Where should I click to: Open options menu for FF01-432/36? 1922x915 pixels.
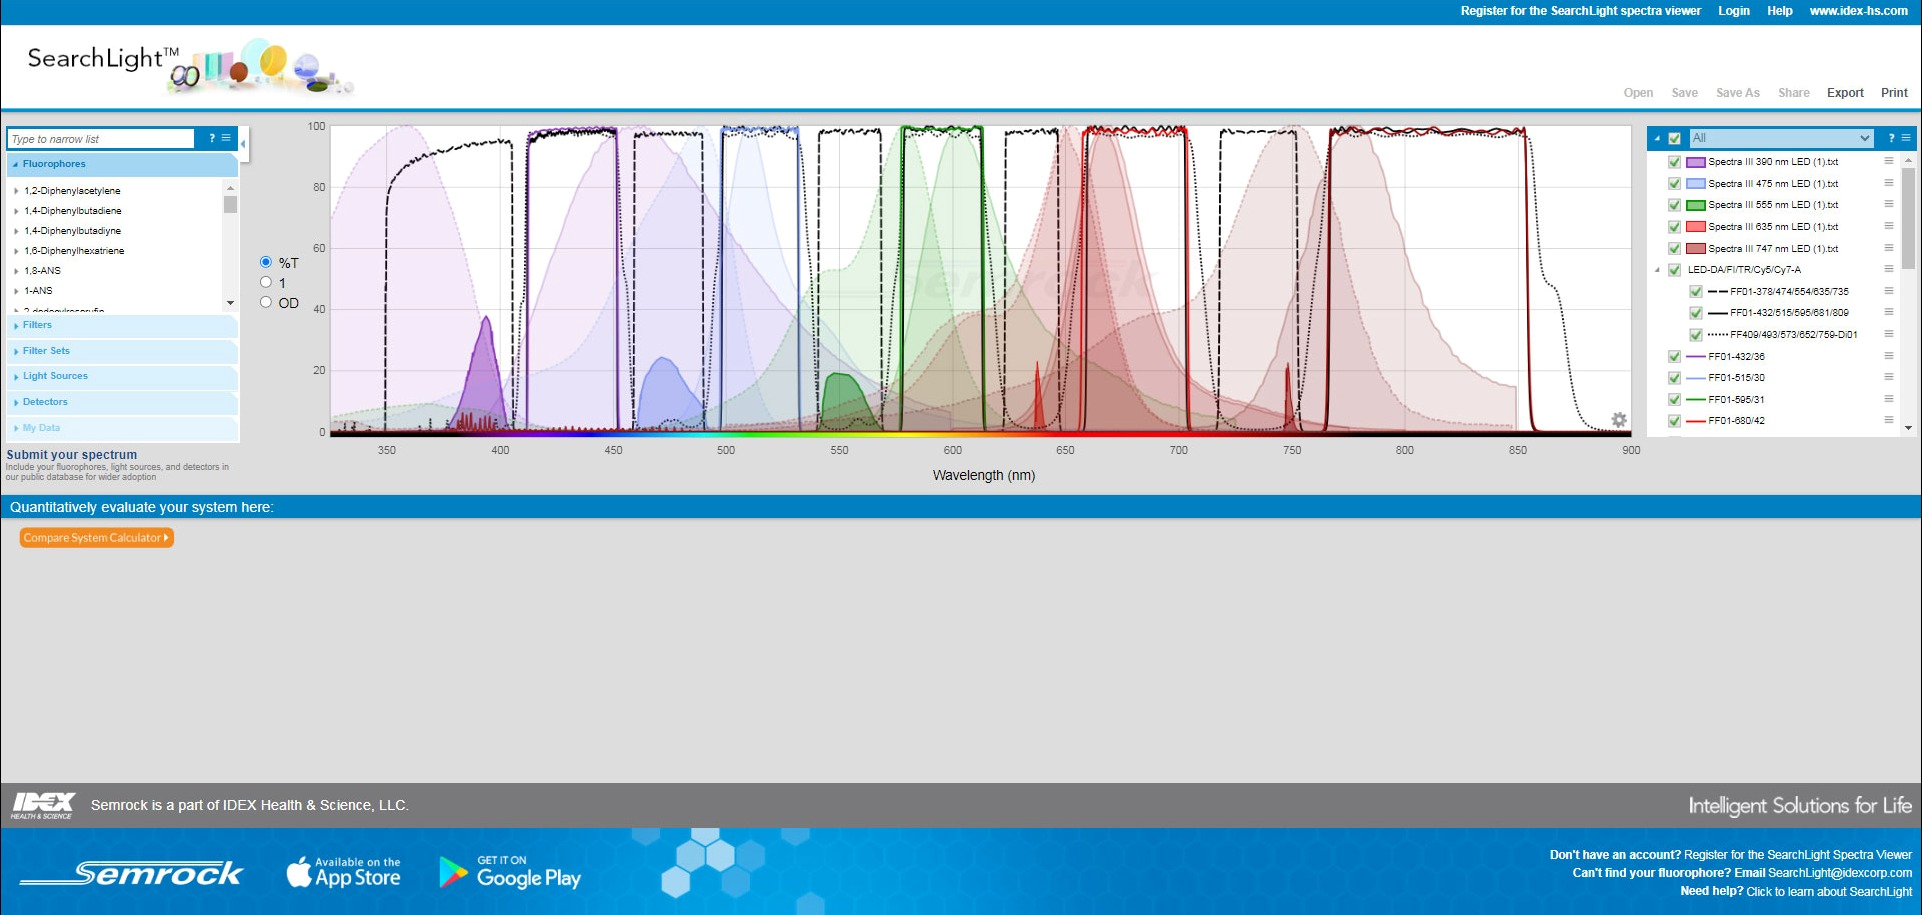pos(1889,356)
